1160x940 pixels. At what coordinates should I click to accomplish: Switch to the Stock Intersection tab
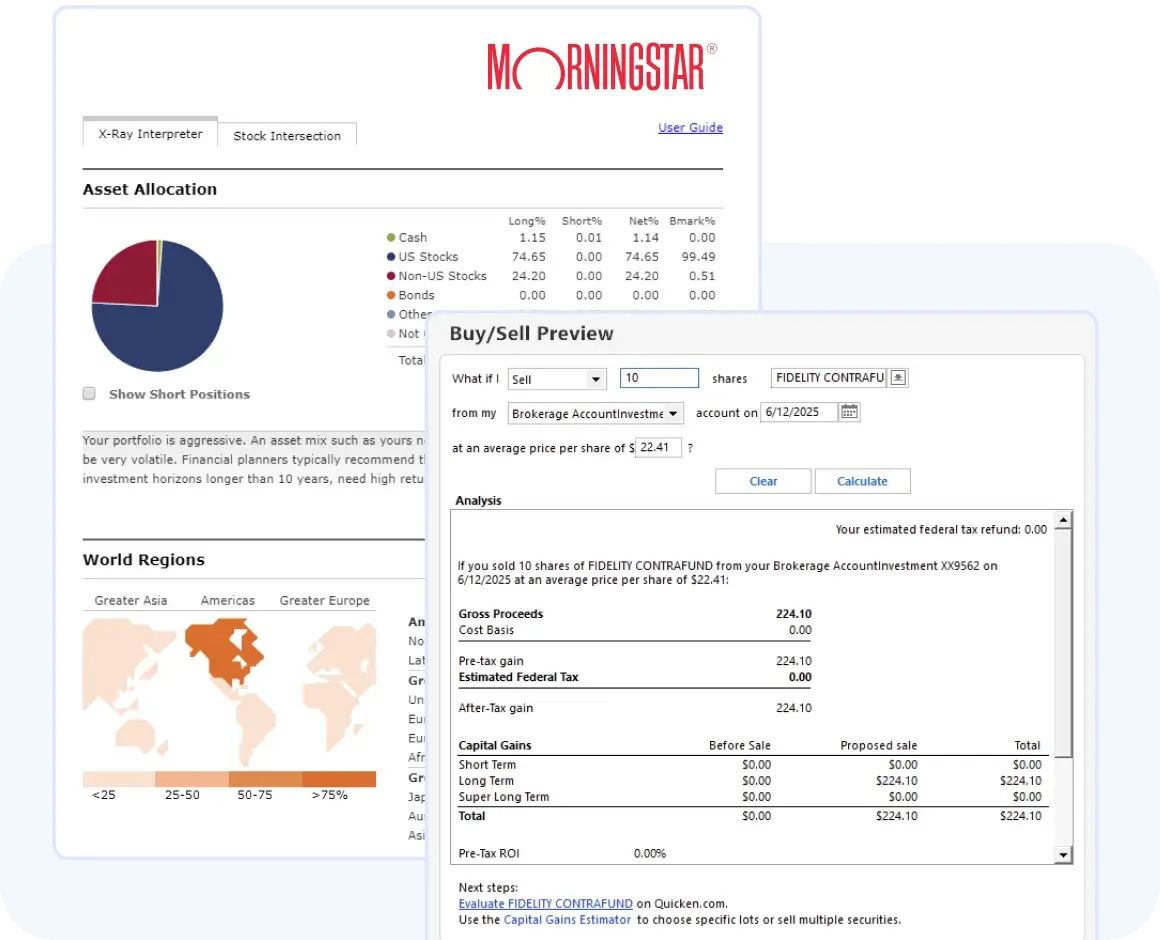pos(287,136)
